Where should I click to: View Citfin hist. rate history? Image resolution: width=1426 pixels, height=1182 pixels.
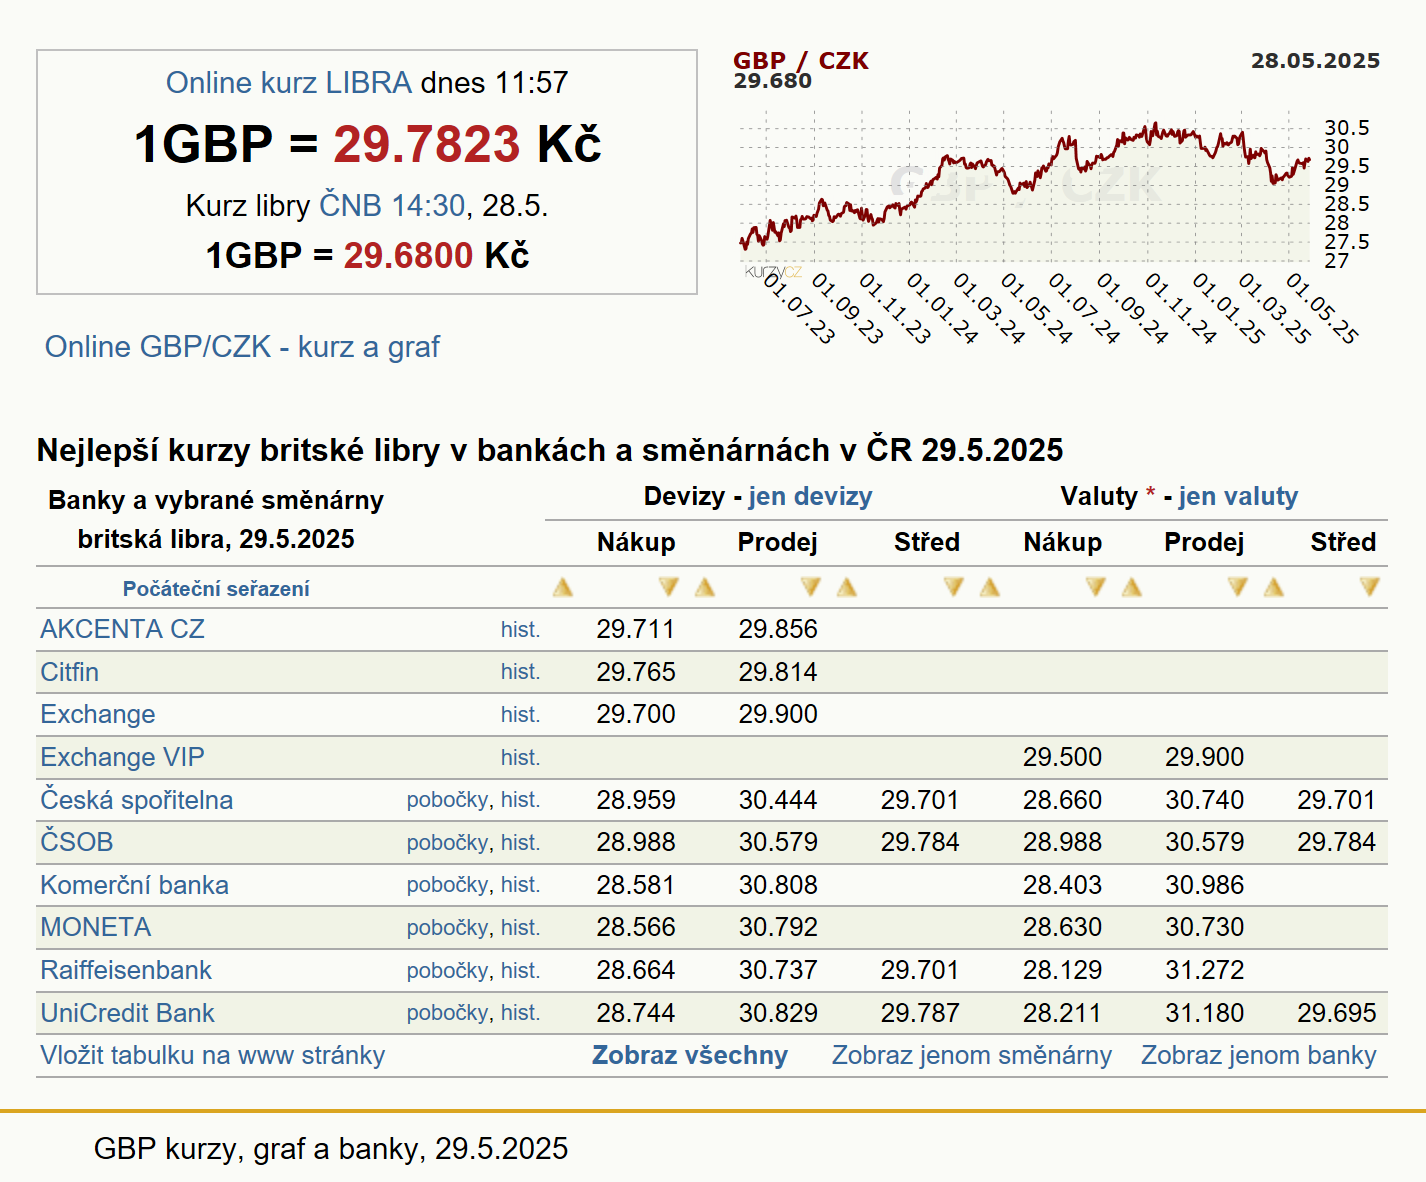pyautogui.click(x=520, y=672)
